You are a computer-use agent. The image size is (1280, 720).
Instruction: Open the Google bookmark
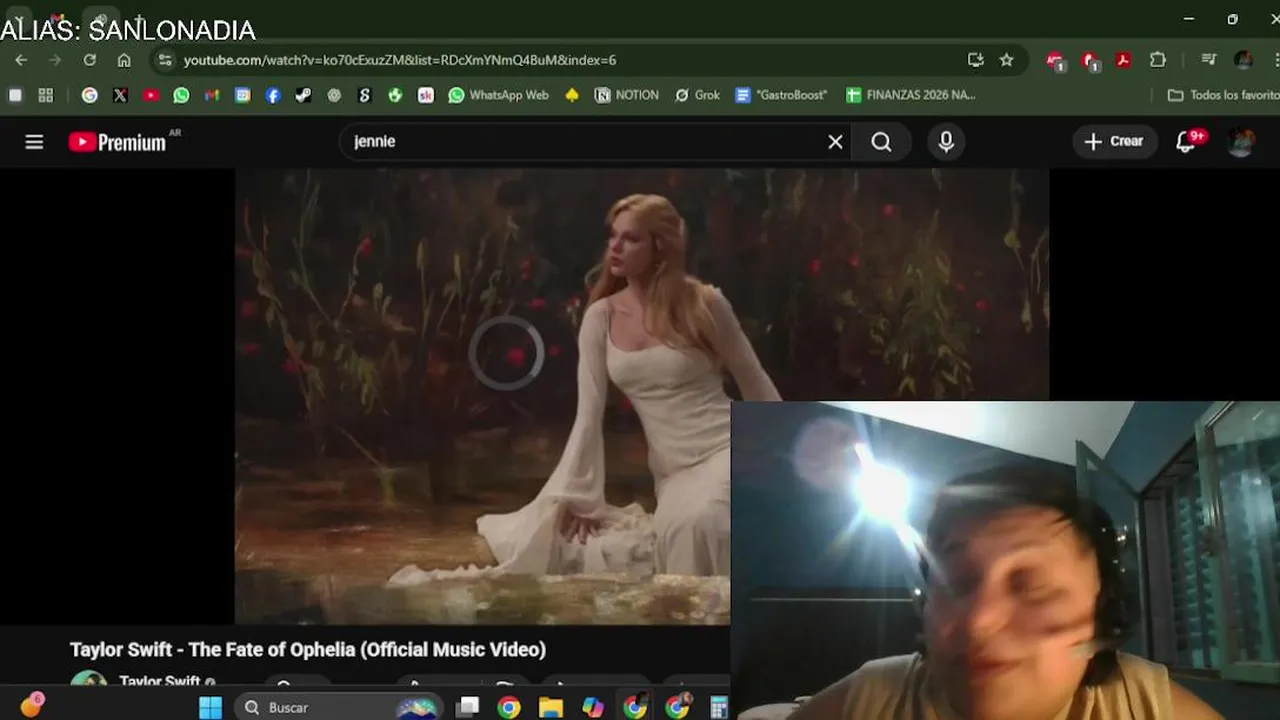pyautogui.click(x=90, y=95)
